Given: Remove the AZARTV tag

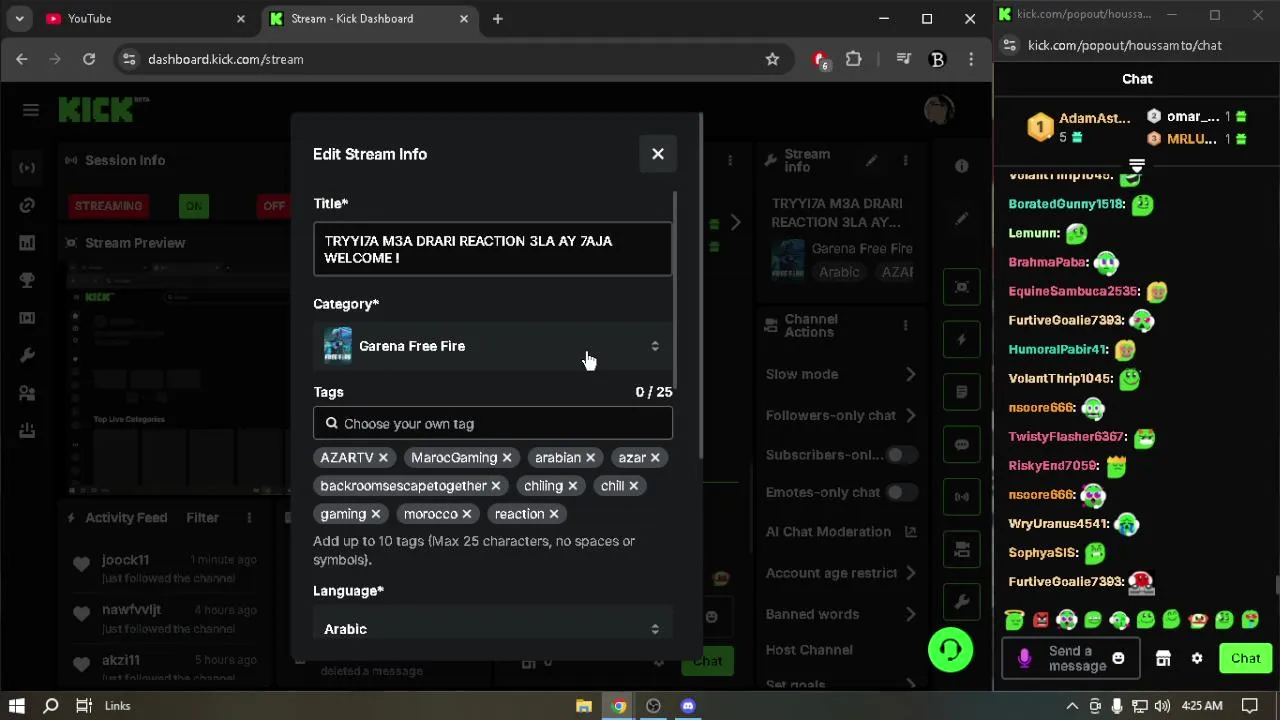Looking at the screenshot, I should click(383, 458).
